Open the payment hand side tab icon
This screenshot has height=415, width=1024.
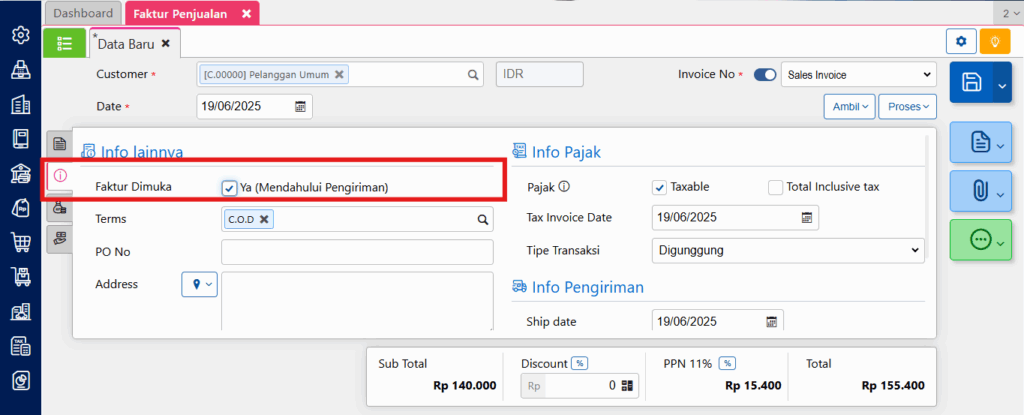[x=60, y=239]
